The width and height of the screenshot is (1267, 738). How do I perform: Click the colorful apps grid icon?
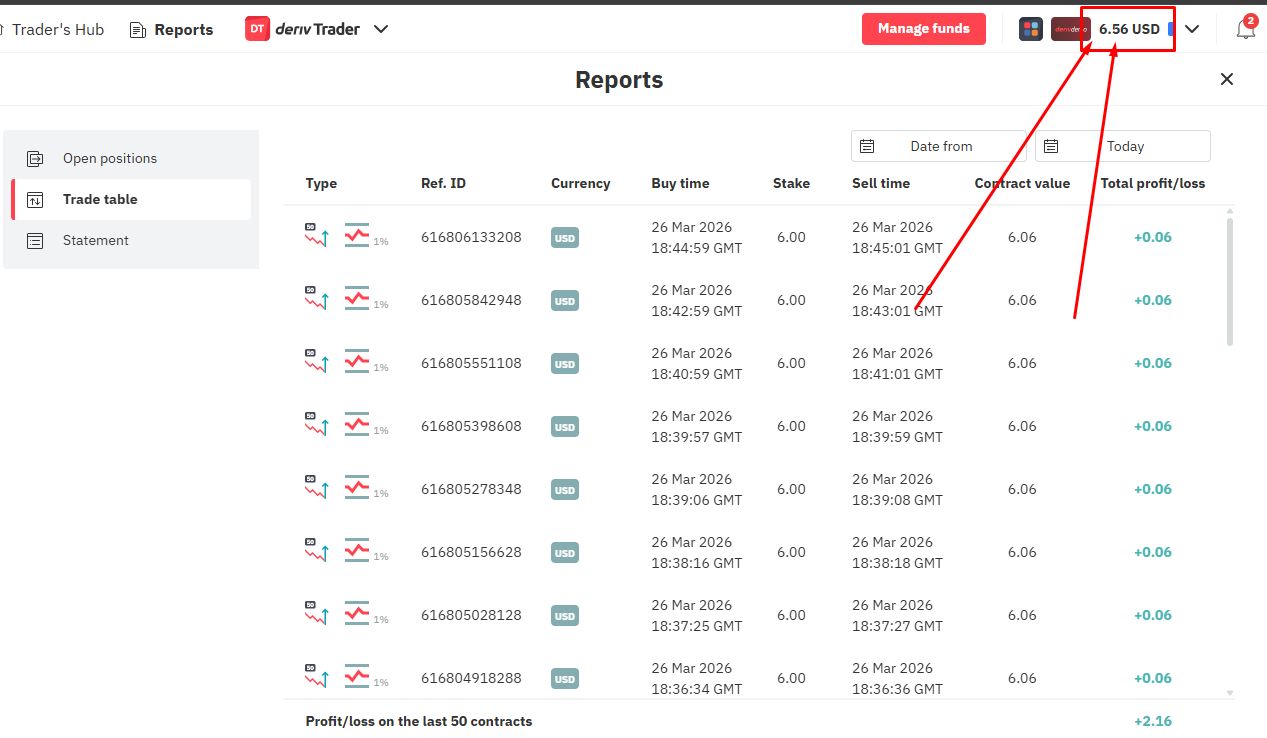[x=1030, y=29]
